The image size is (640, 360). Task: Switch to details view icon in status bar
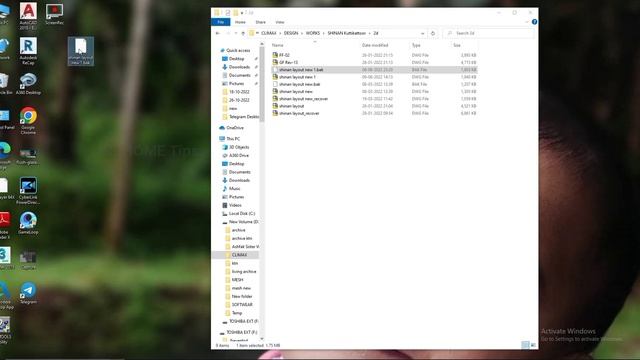click(525, 345)
